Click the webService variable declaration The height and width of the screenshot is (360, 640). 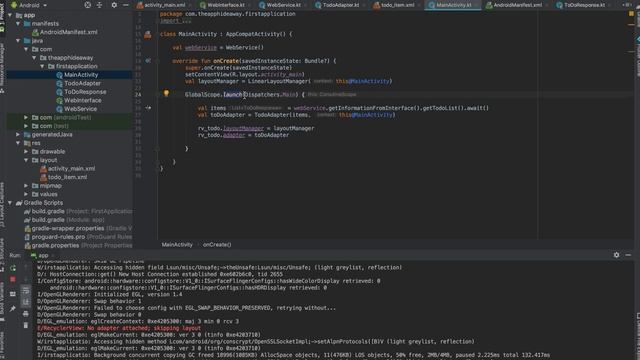tap(200, 48)
